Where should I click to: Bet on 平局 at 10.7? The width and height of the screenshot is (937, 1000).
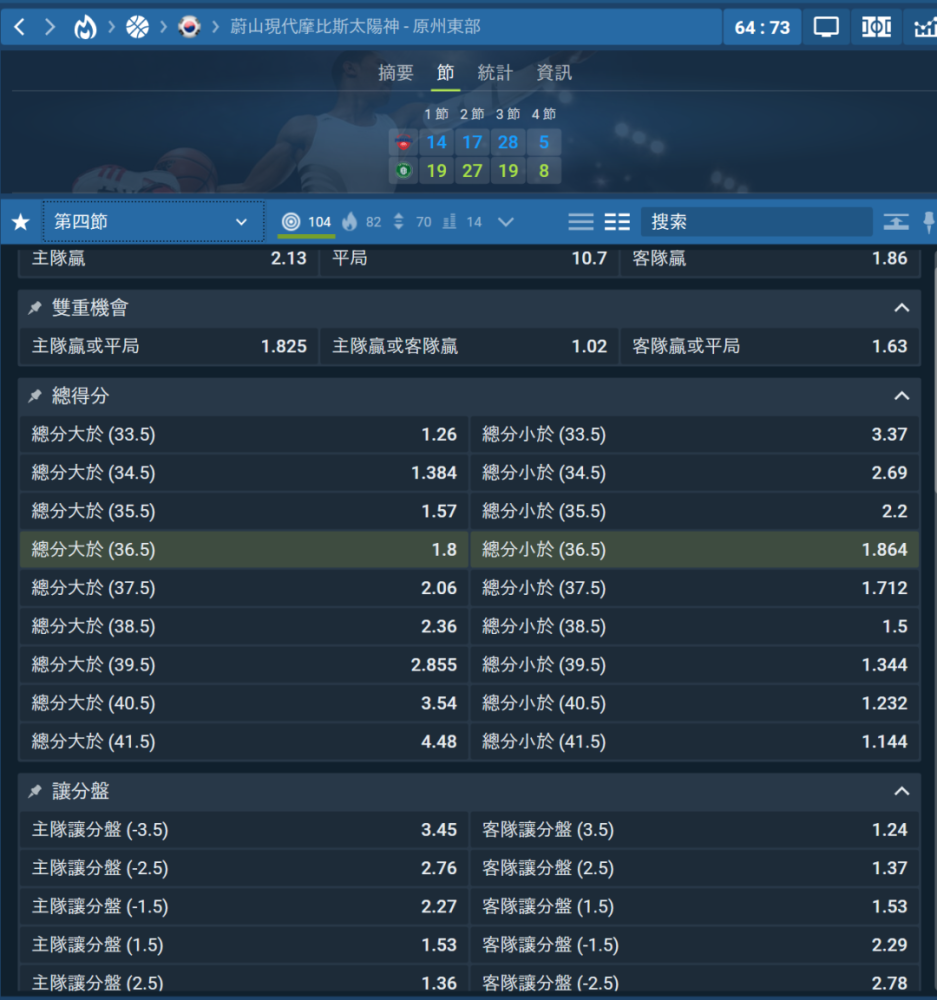pos(469,259)
